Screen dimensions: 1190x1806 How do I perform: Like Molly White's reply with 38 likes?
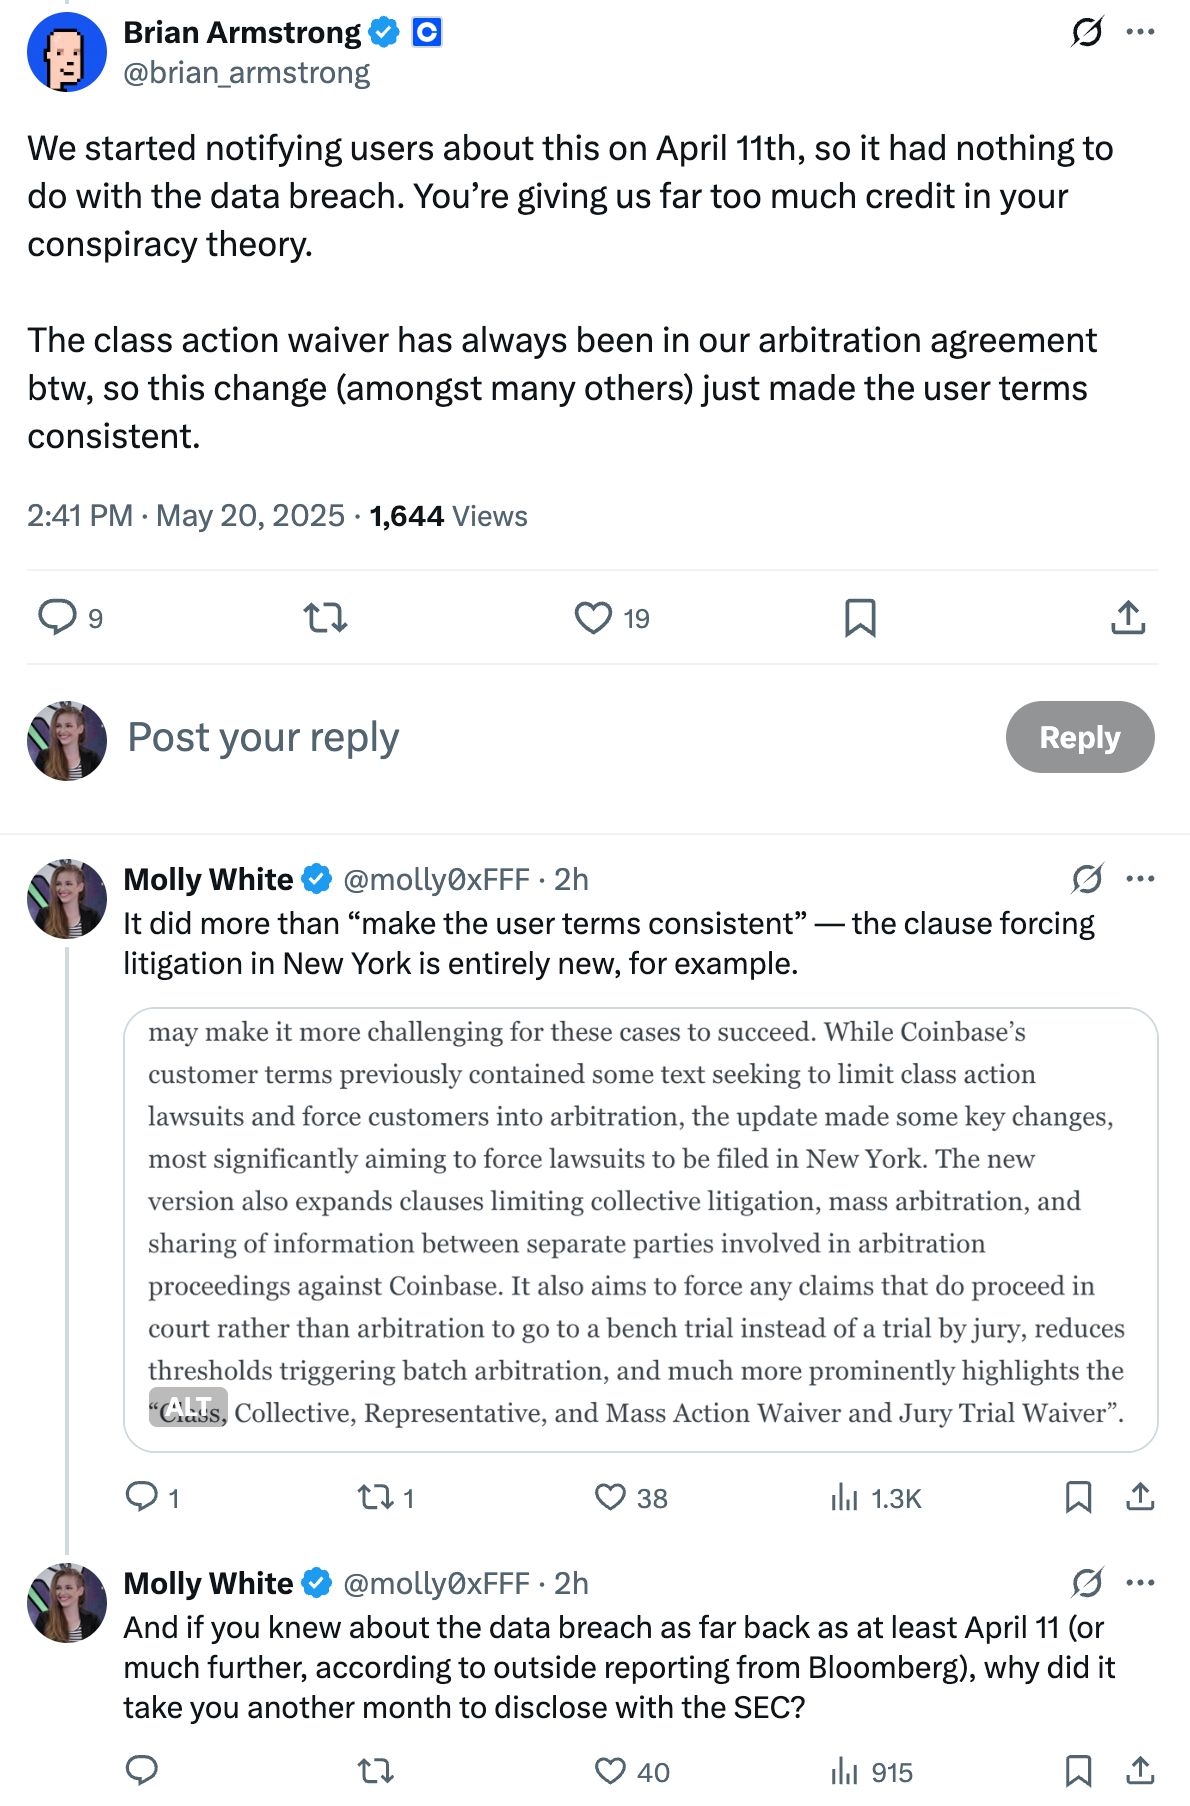610,1497
